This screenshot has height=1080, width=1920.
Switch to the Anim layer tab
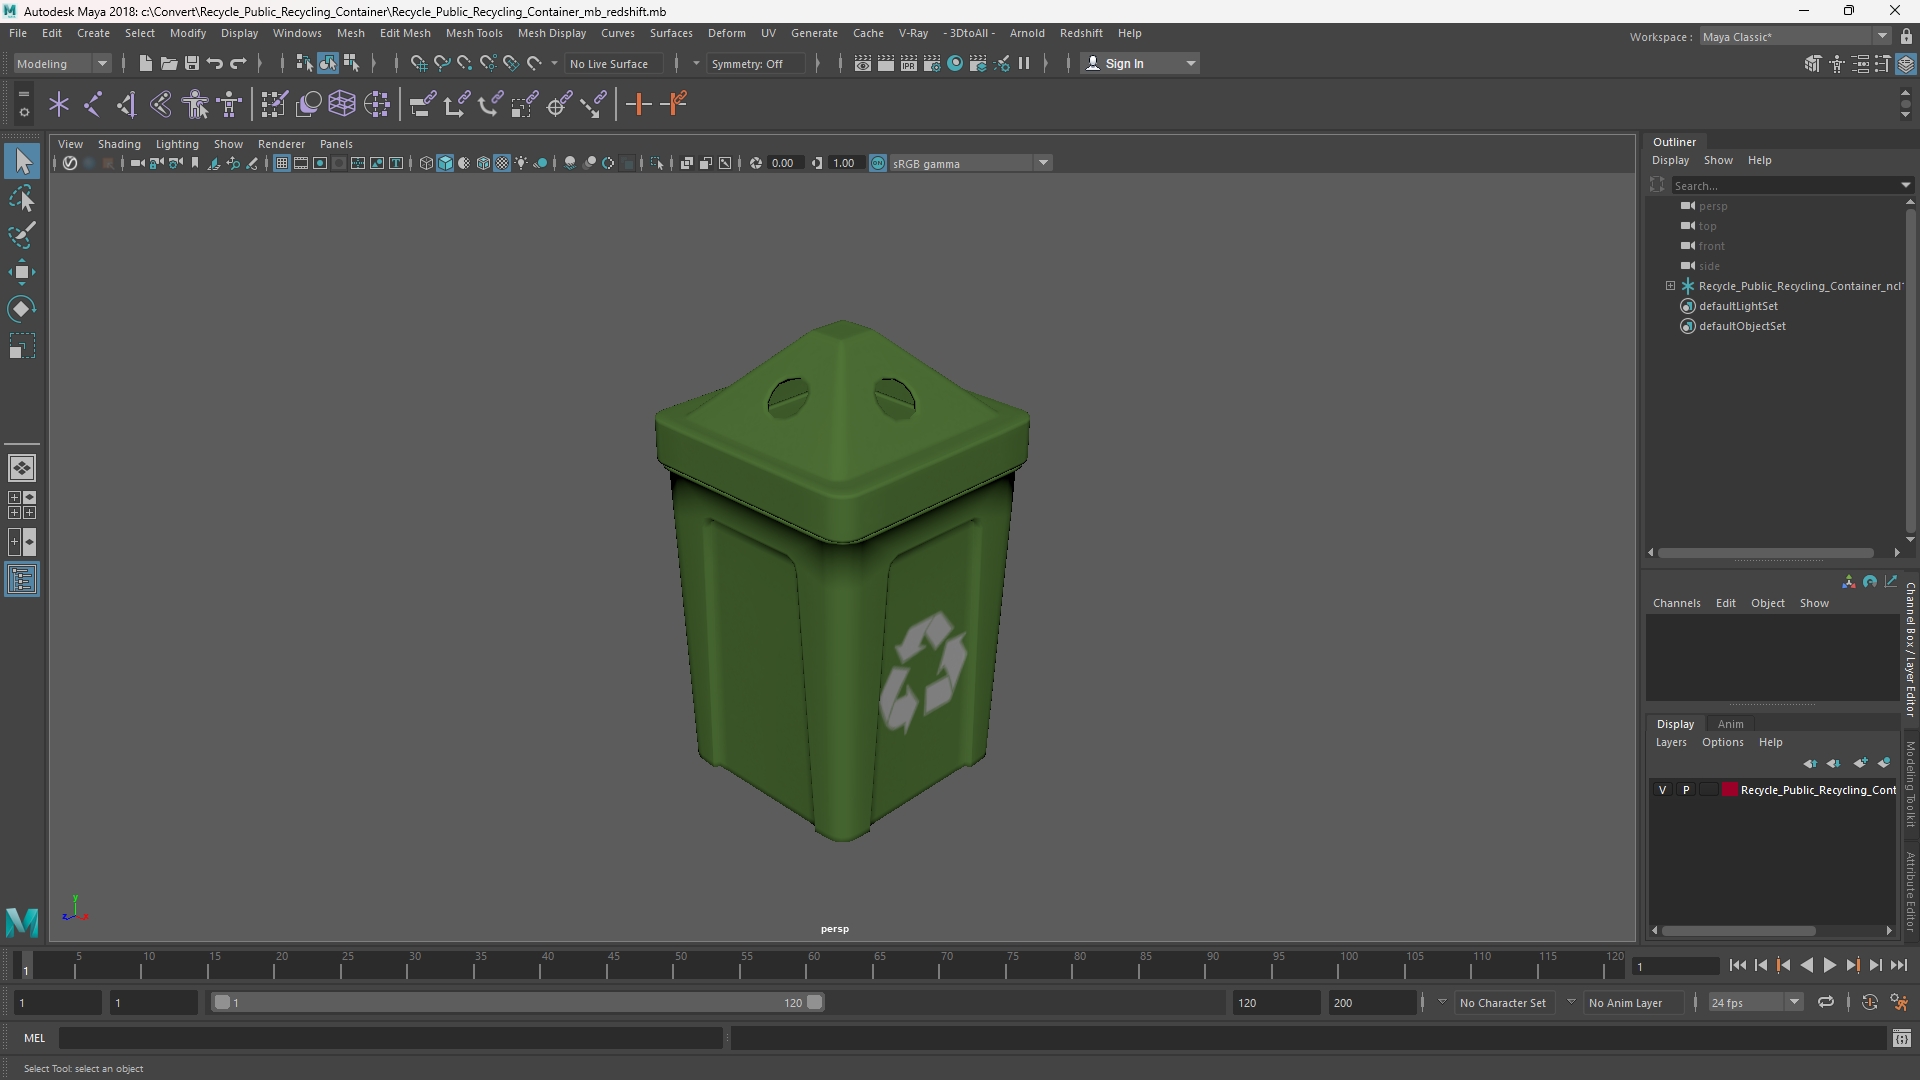[x=1730, y=724]
